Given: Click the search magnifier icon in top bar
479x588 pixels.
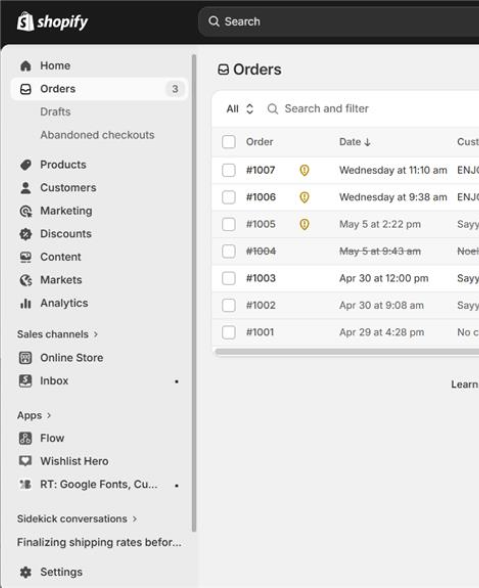Looking at the screenshot, I should pos(214,21).
